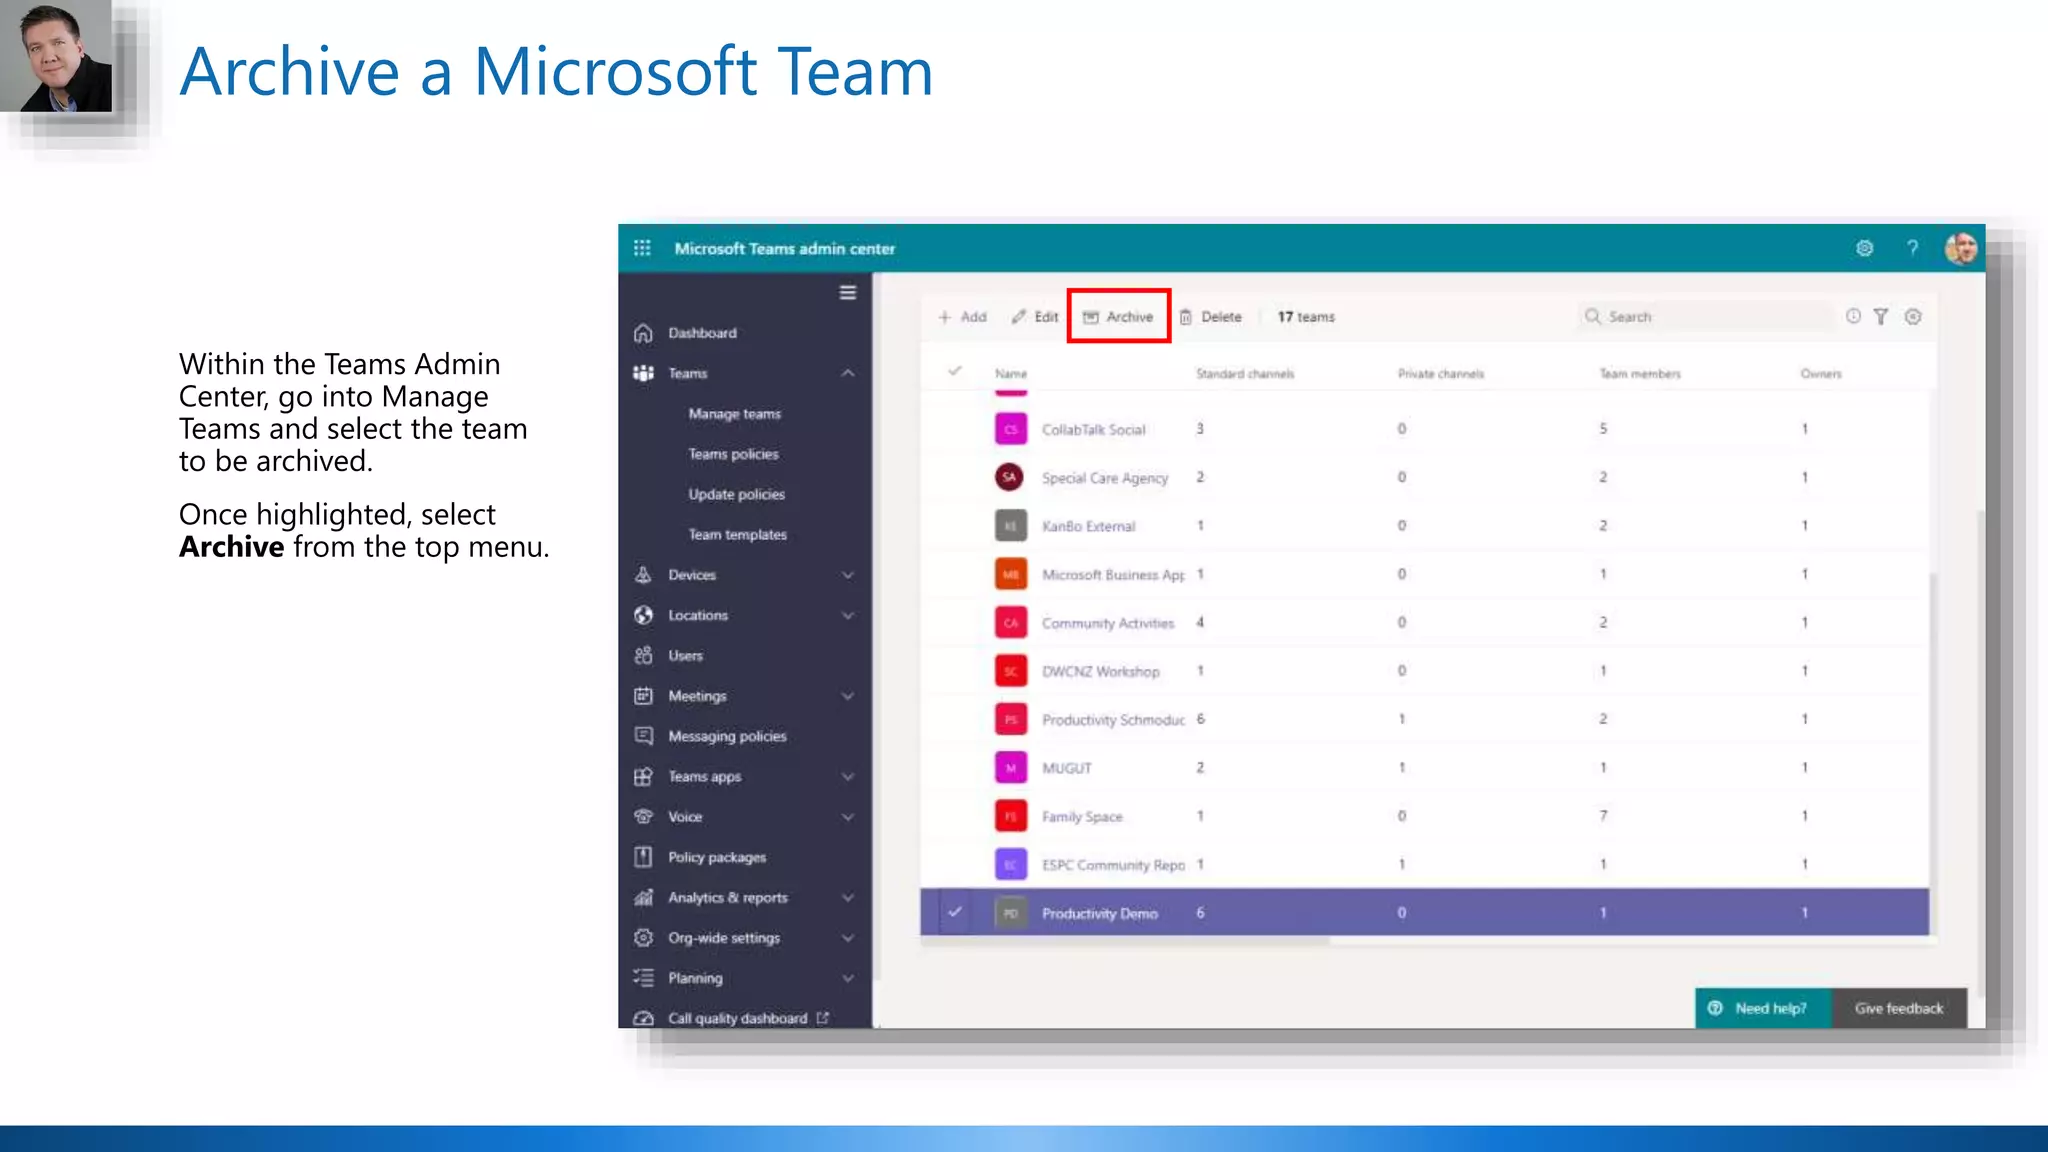Expand the Devices section chevron

848,575
